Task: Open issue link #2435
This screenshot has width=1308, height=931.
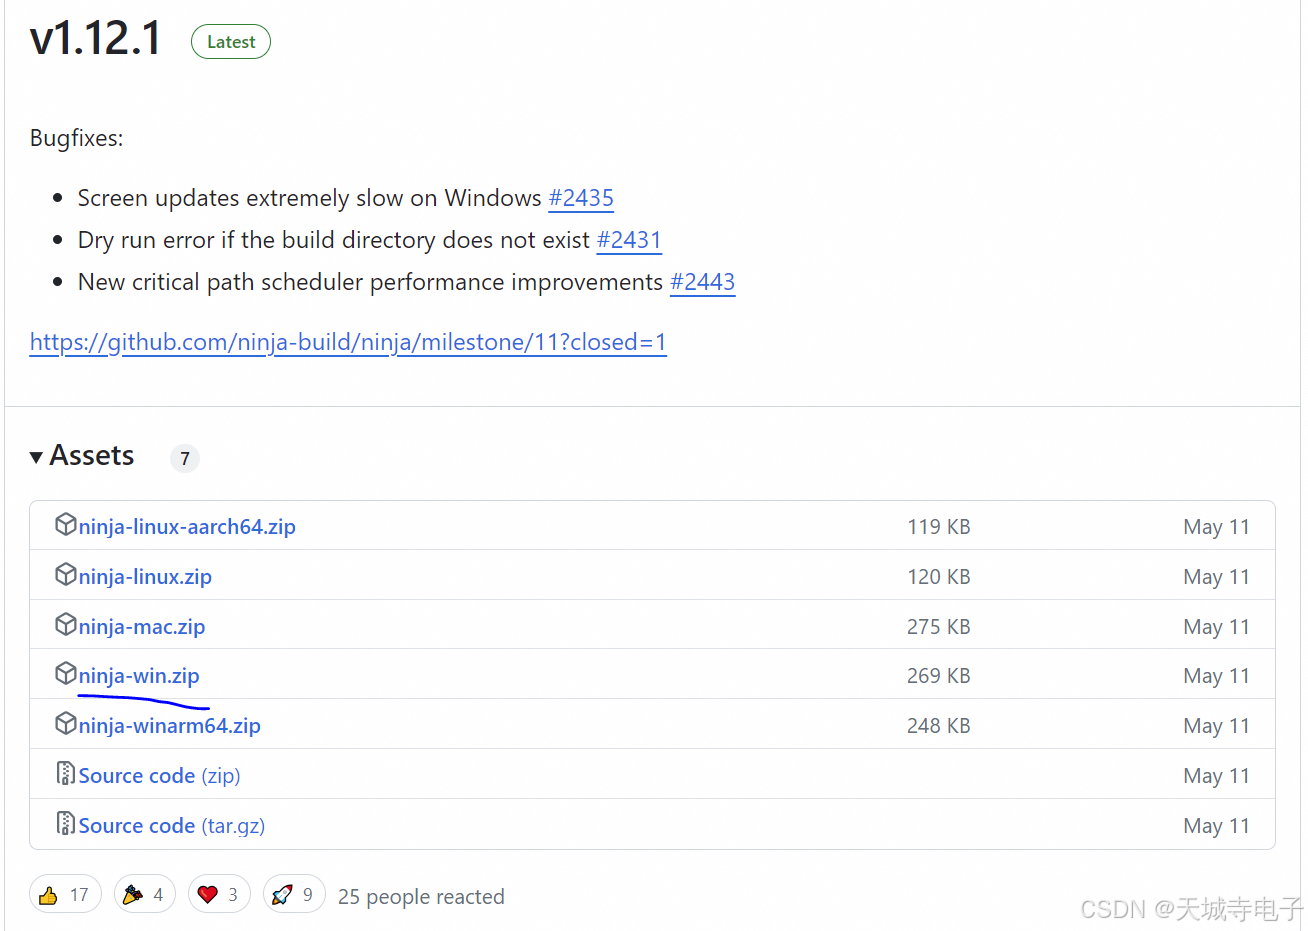Action: (x=581, y=198)
